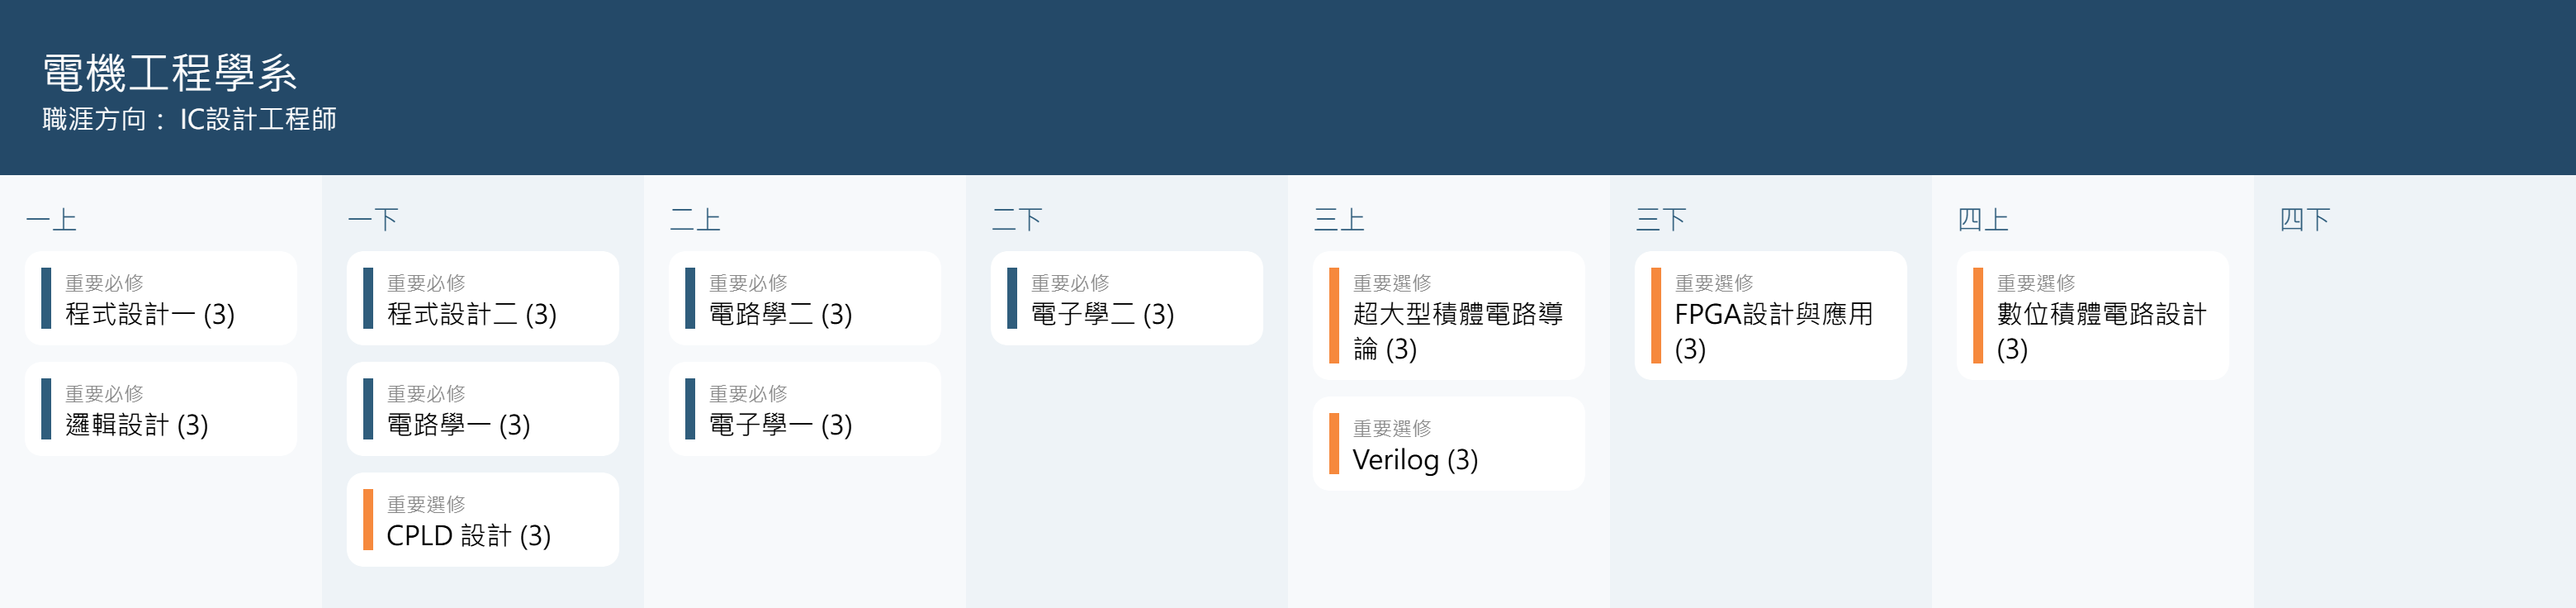Viewport: 2576px width, 608px height.
Task: Click the 二下 semester column header
Action: [x=1017, y=220]
